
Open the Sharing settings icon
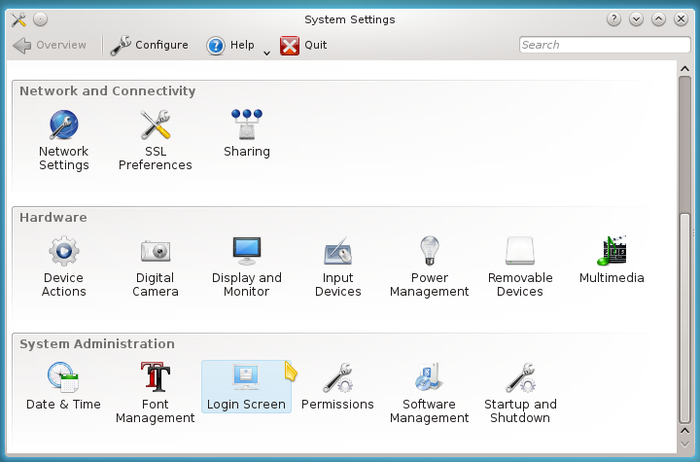click(x=246, y=133)
